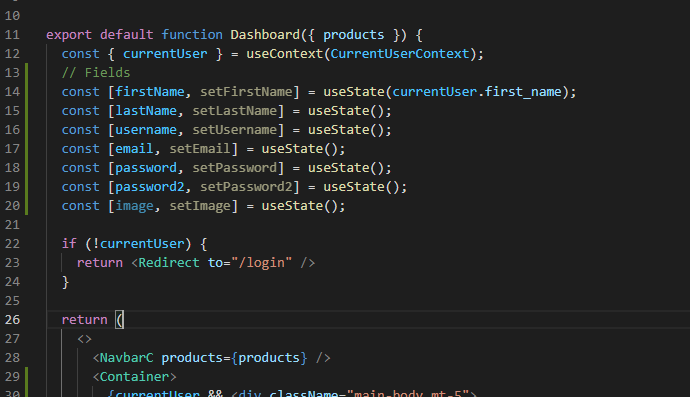Select the "export" keyword on line 11
Viewport: 690px width, 397px height.
(69, 35)
